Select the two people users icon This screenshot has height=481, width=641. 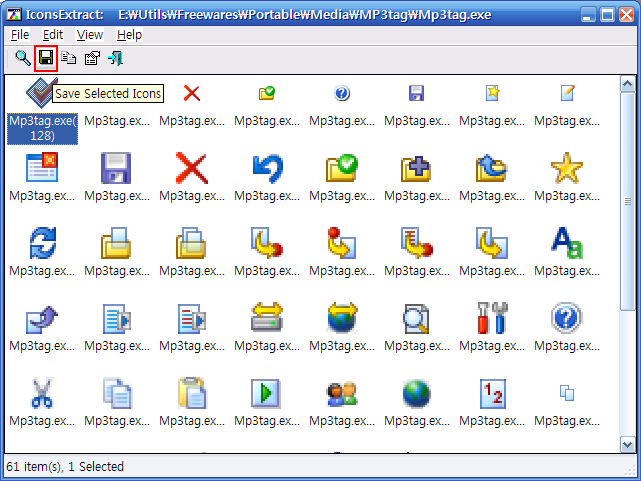[342, 393]
